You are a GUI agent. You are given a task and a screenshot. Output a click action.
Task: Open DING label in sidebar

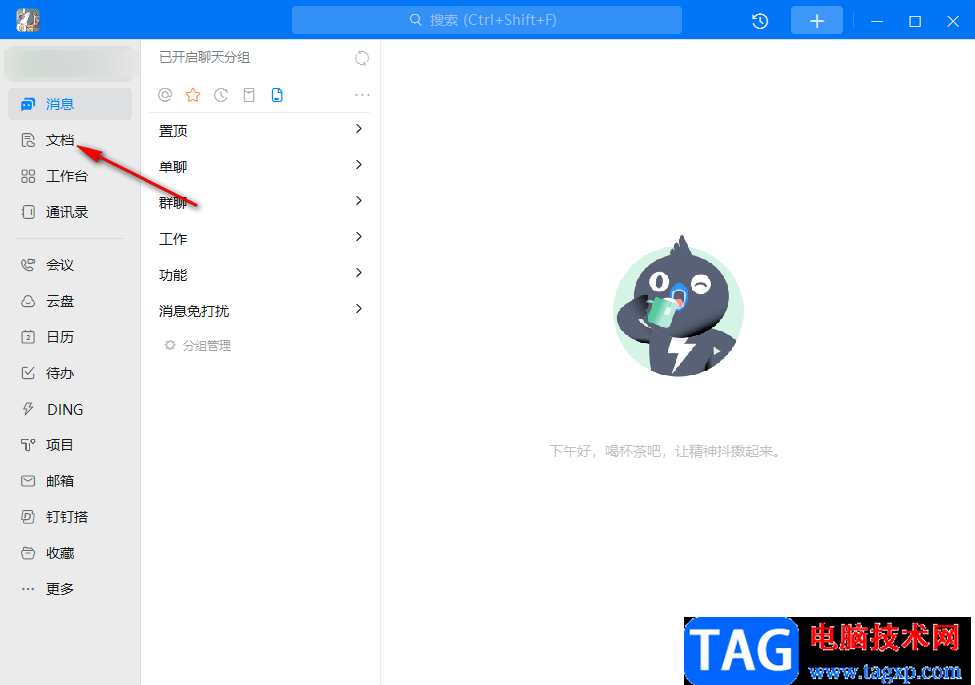65,410
